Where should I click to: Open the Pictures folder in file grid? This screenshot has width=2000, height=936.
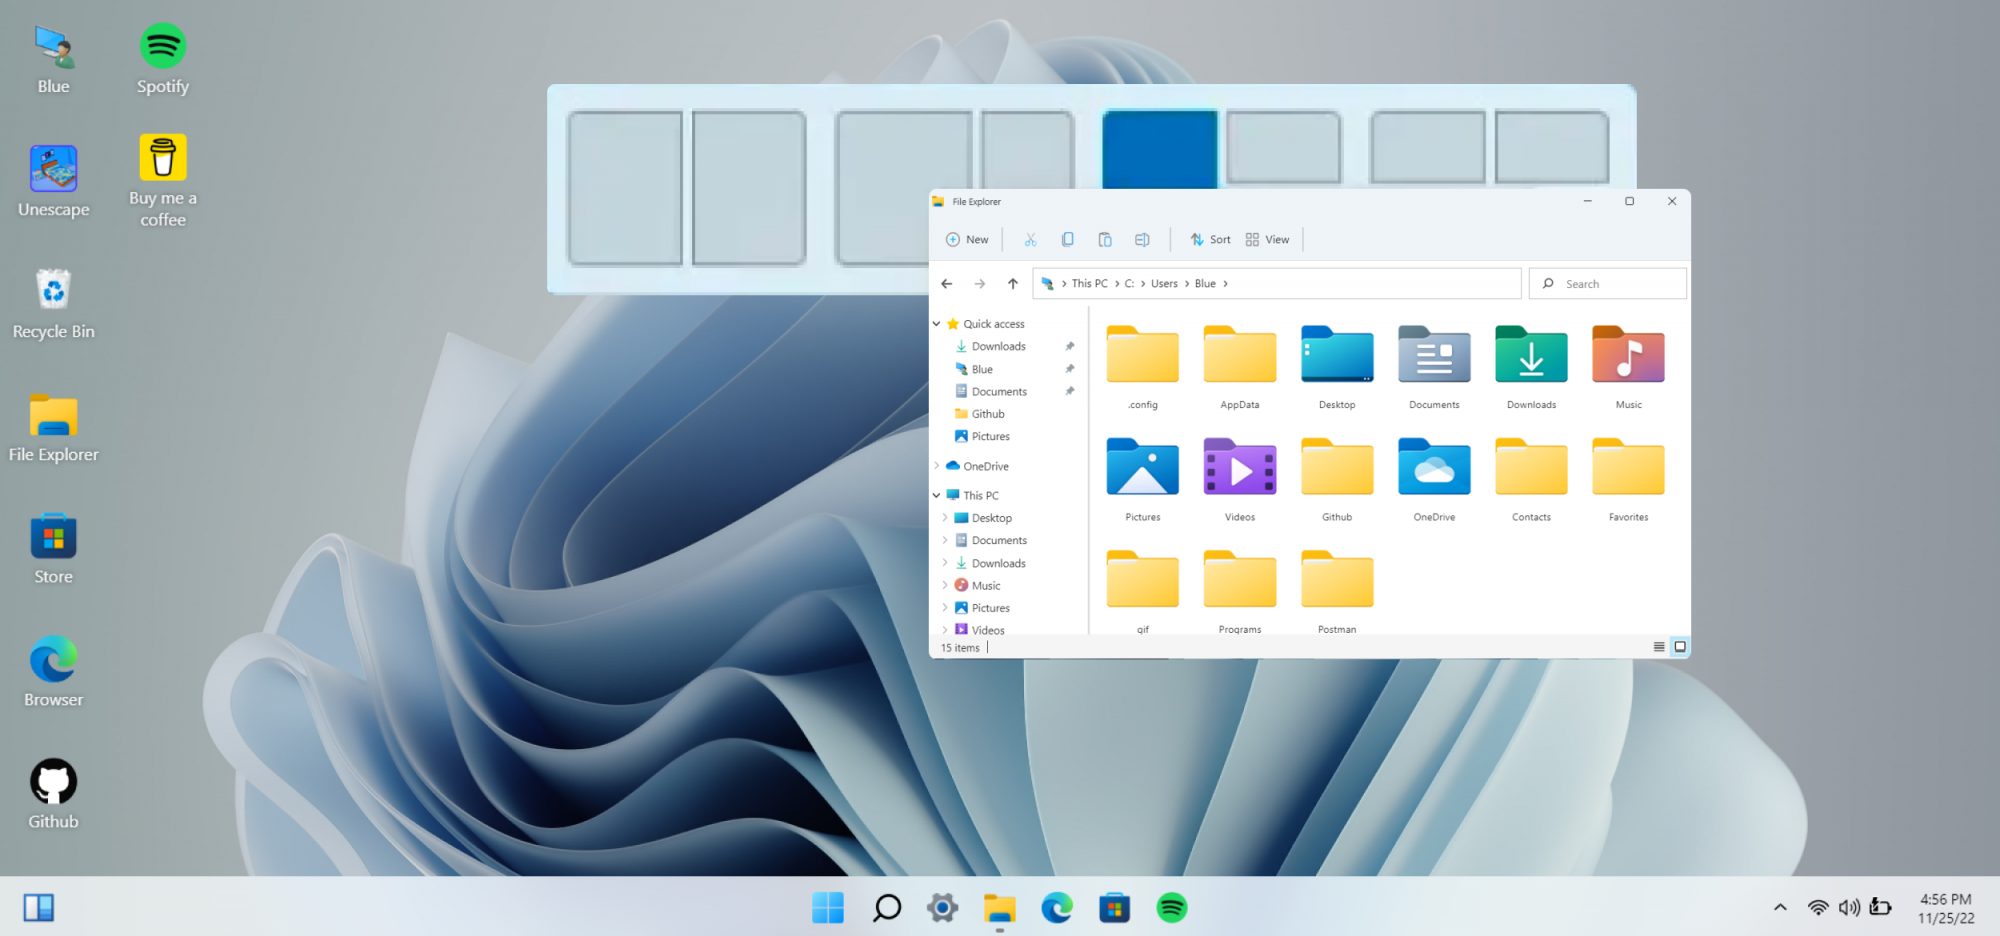coord(1143,479)
